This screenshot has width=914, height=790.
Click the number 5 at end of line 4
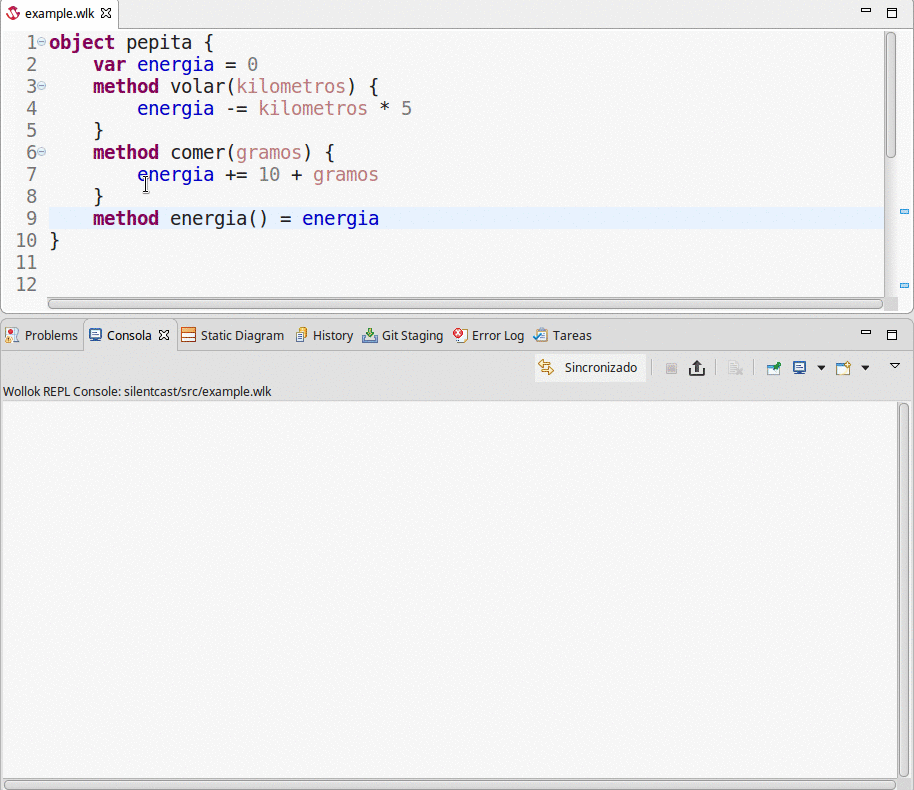click(406, 109)
